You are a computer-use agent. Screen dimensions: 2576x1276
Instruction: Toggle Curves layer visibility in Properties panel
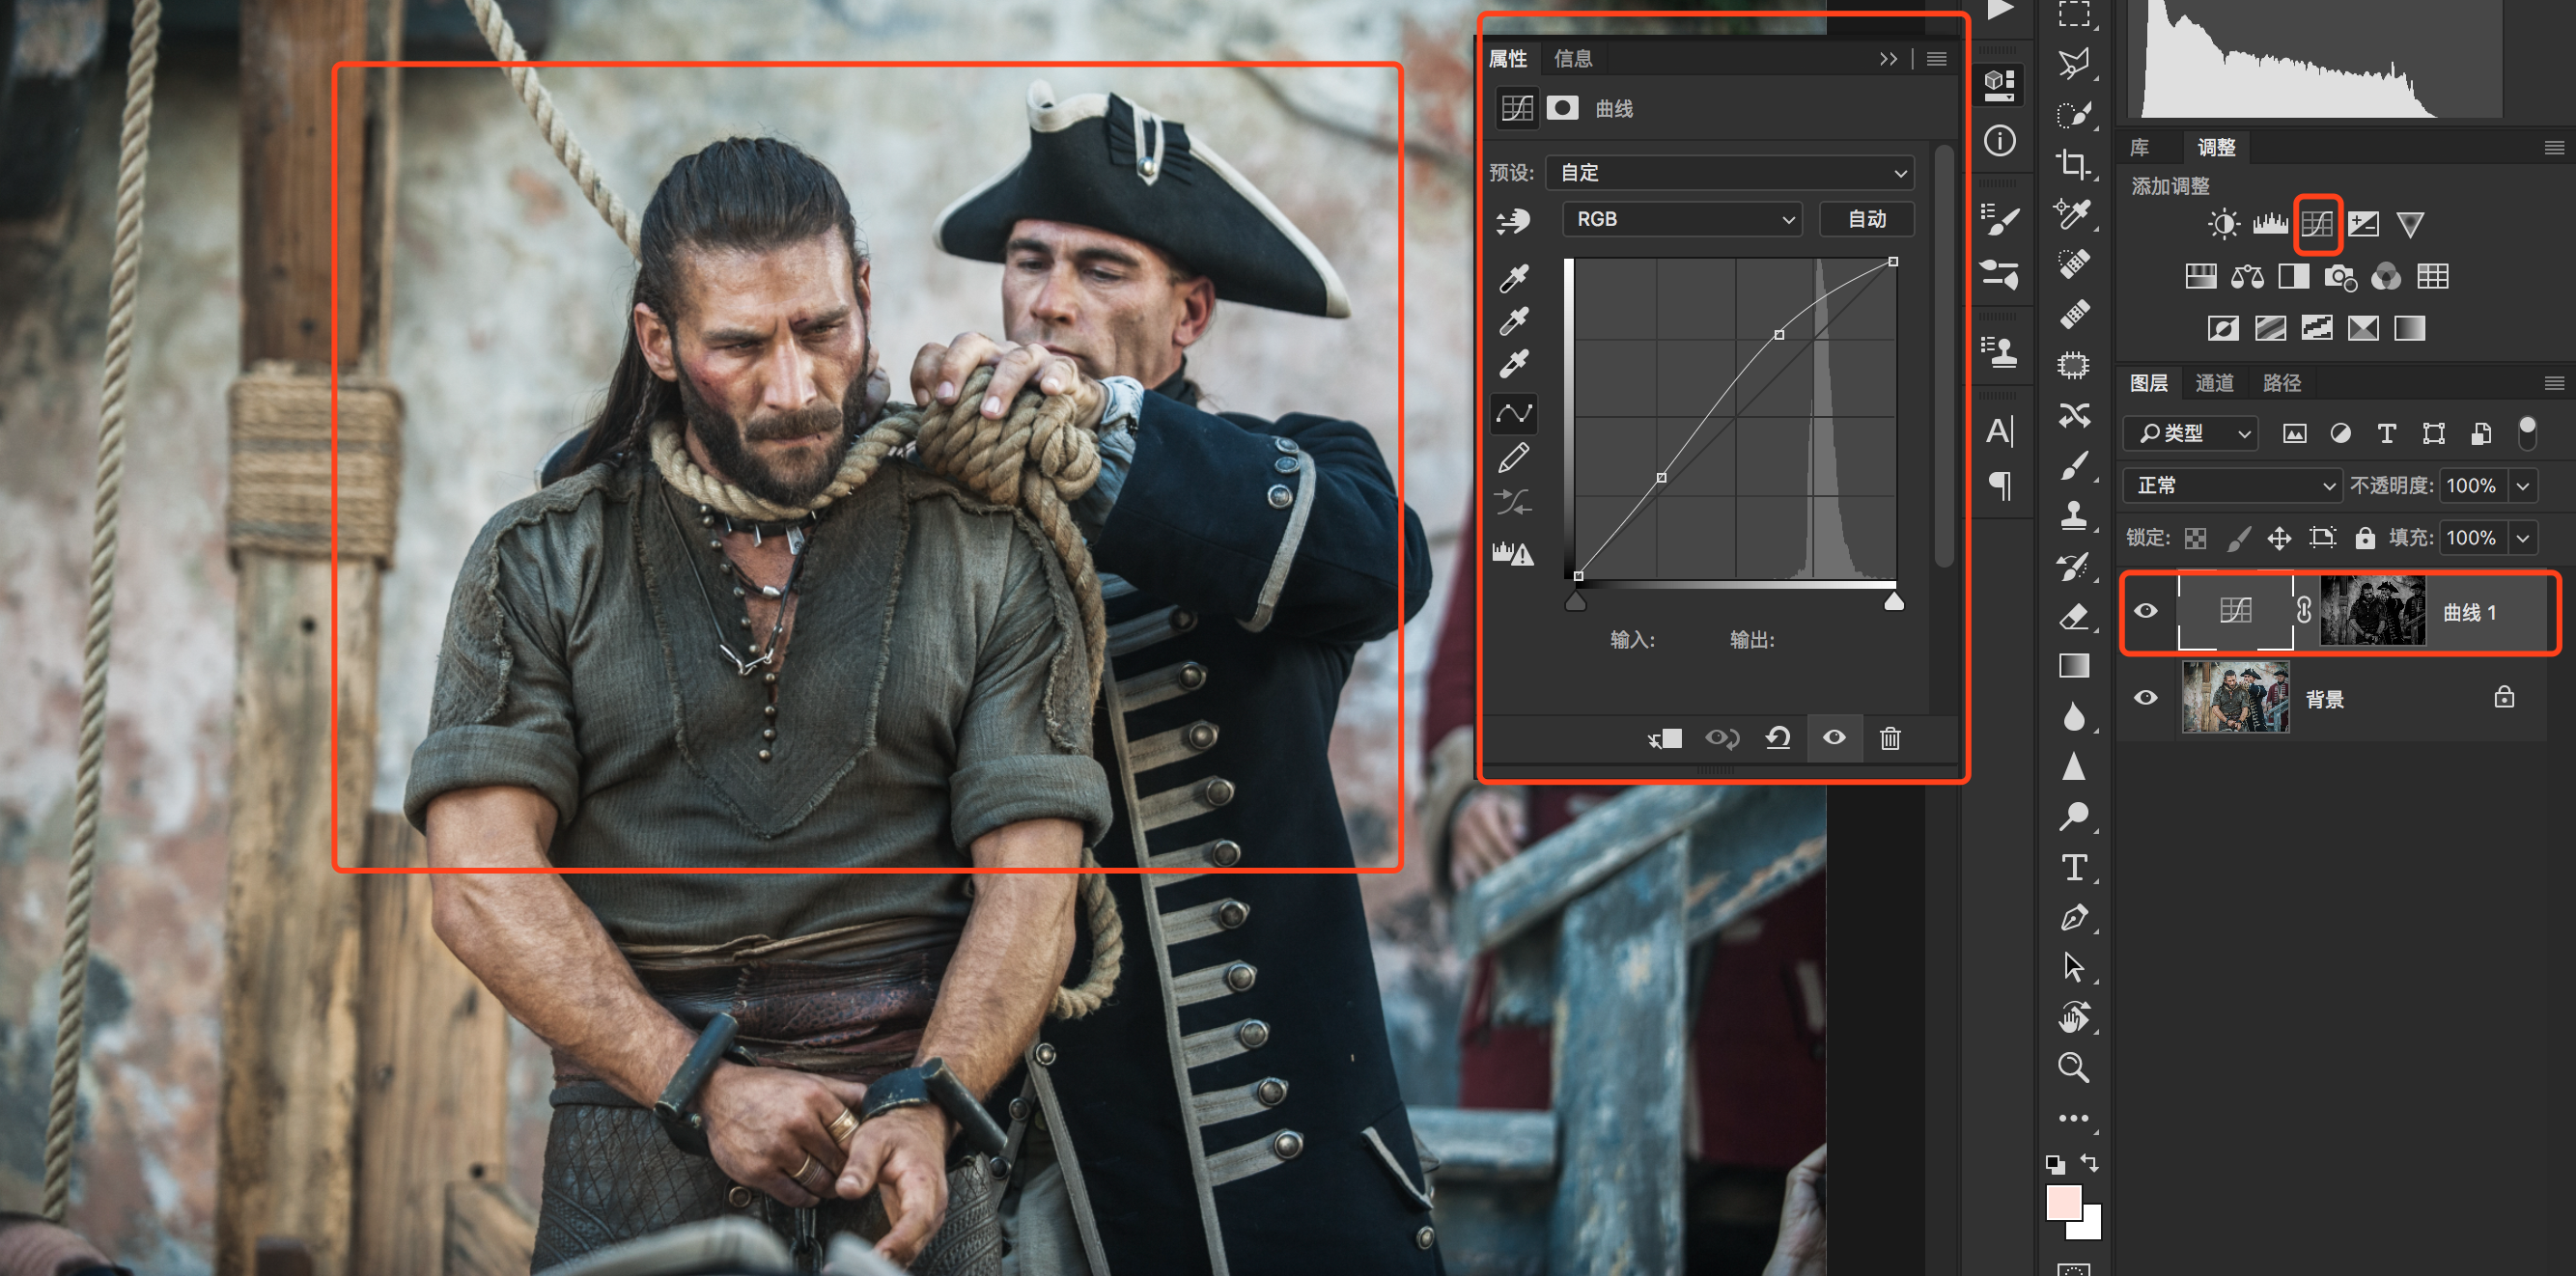point(1834,738)
